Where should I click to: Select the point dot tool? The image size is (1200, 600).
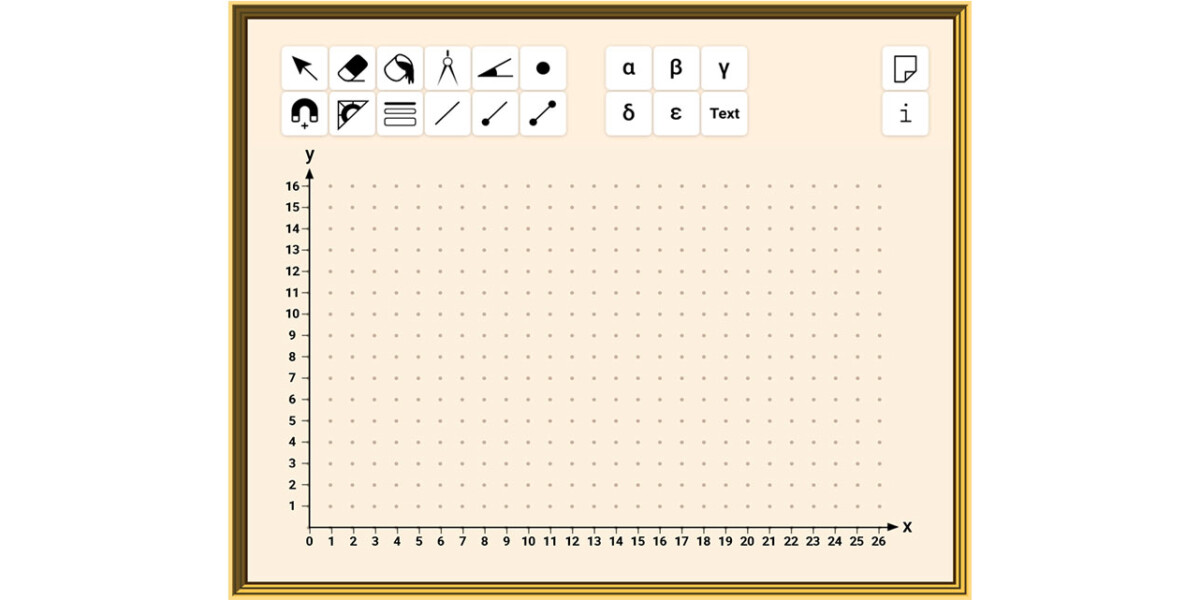coord(543,68)
